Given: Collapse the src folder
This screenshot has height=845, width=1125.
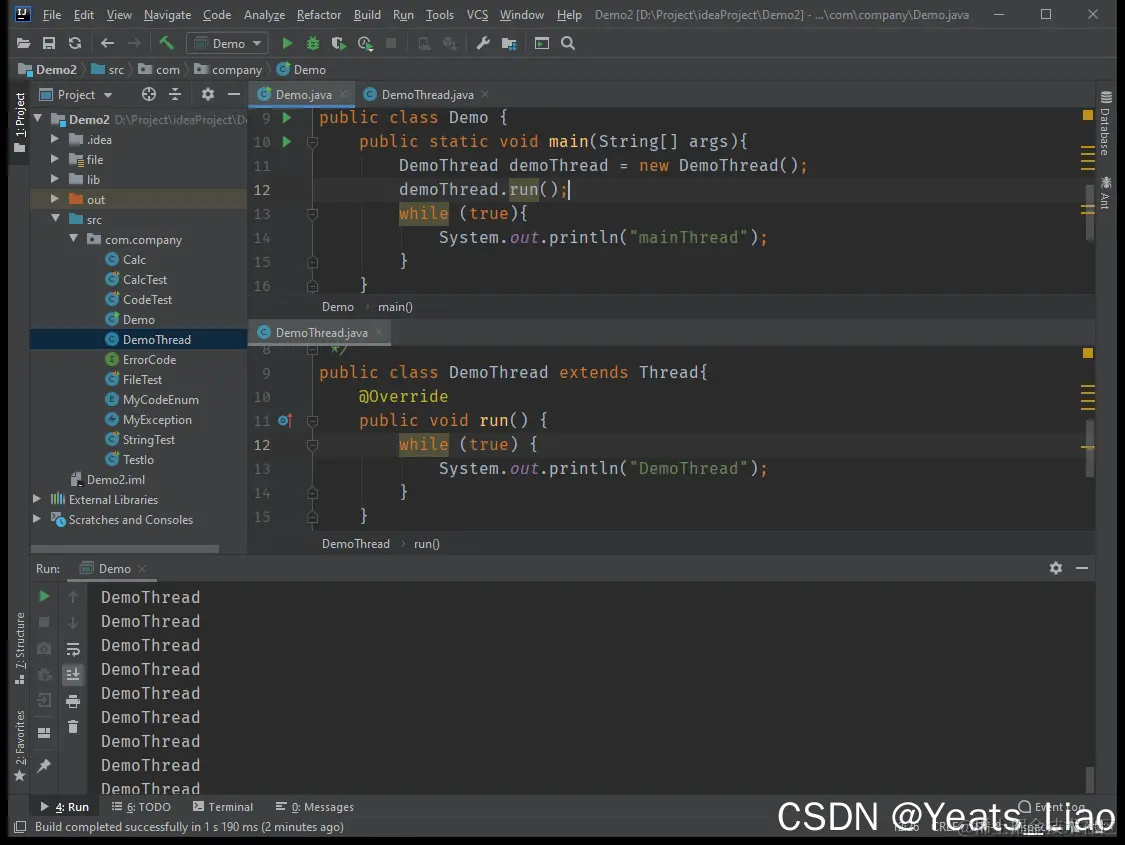Looking at the screenshot, I should [55, 219].
